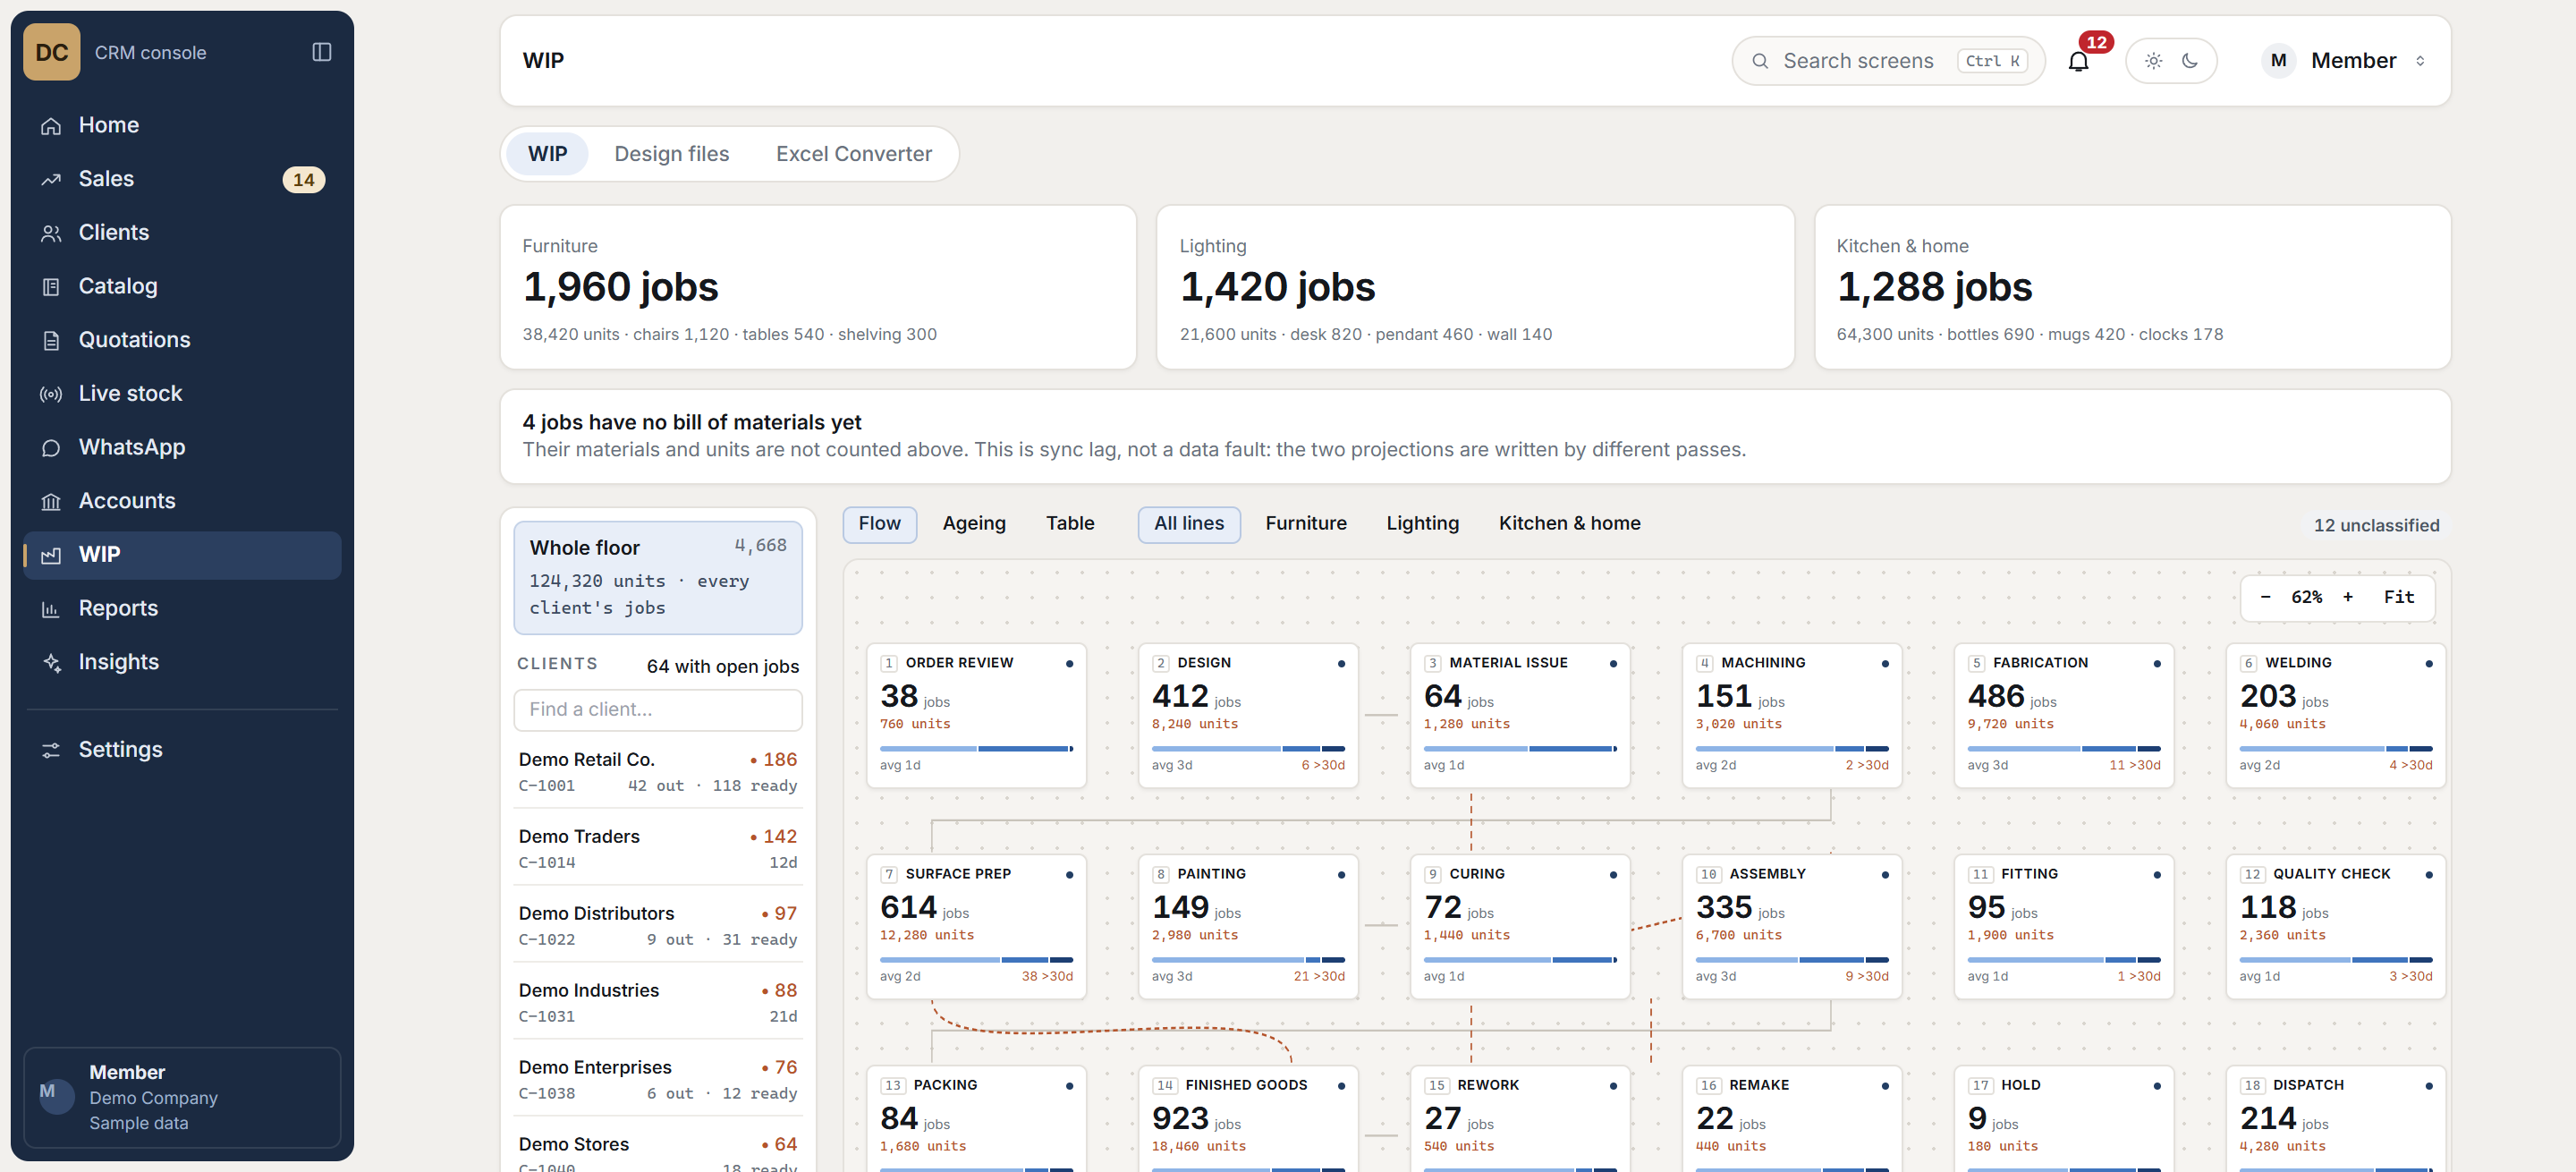
Task: Open Settings in the sidebar
Action: [x=182, y=749]
